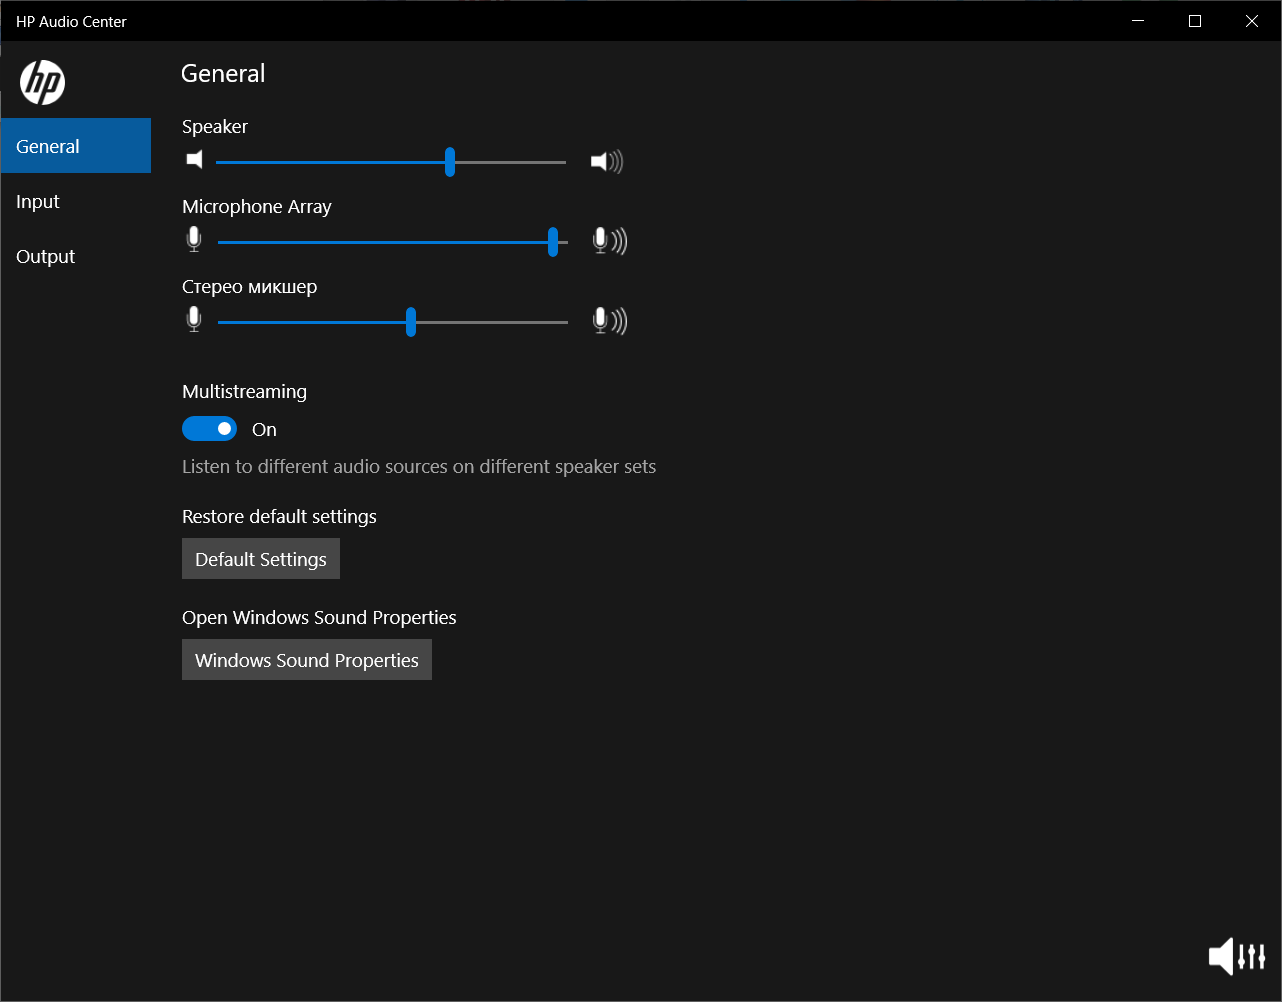1282x1002 pixels.
Task: Minimize the HP Audio Center window
Action: [x=1138, y=21]
